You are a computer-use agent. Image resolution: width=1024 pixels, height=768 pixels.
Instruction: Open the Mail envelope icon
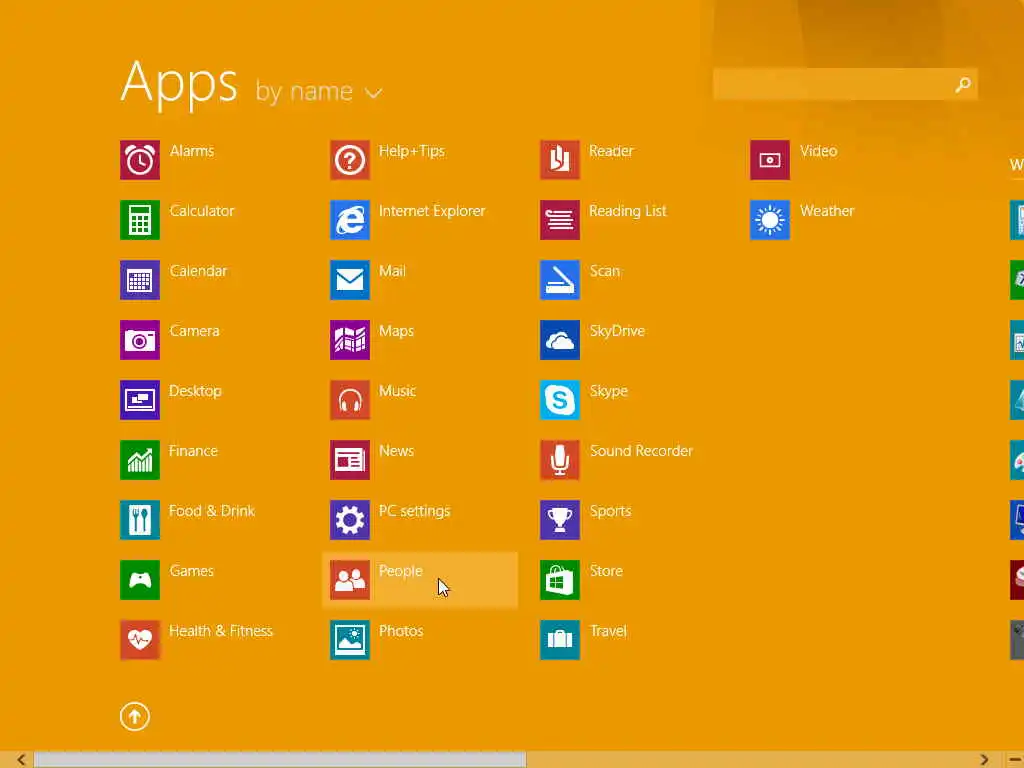tap(350, 280)
